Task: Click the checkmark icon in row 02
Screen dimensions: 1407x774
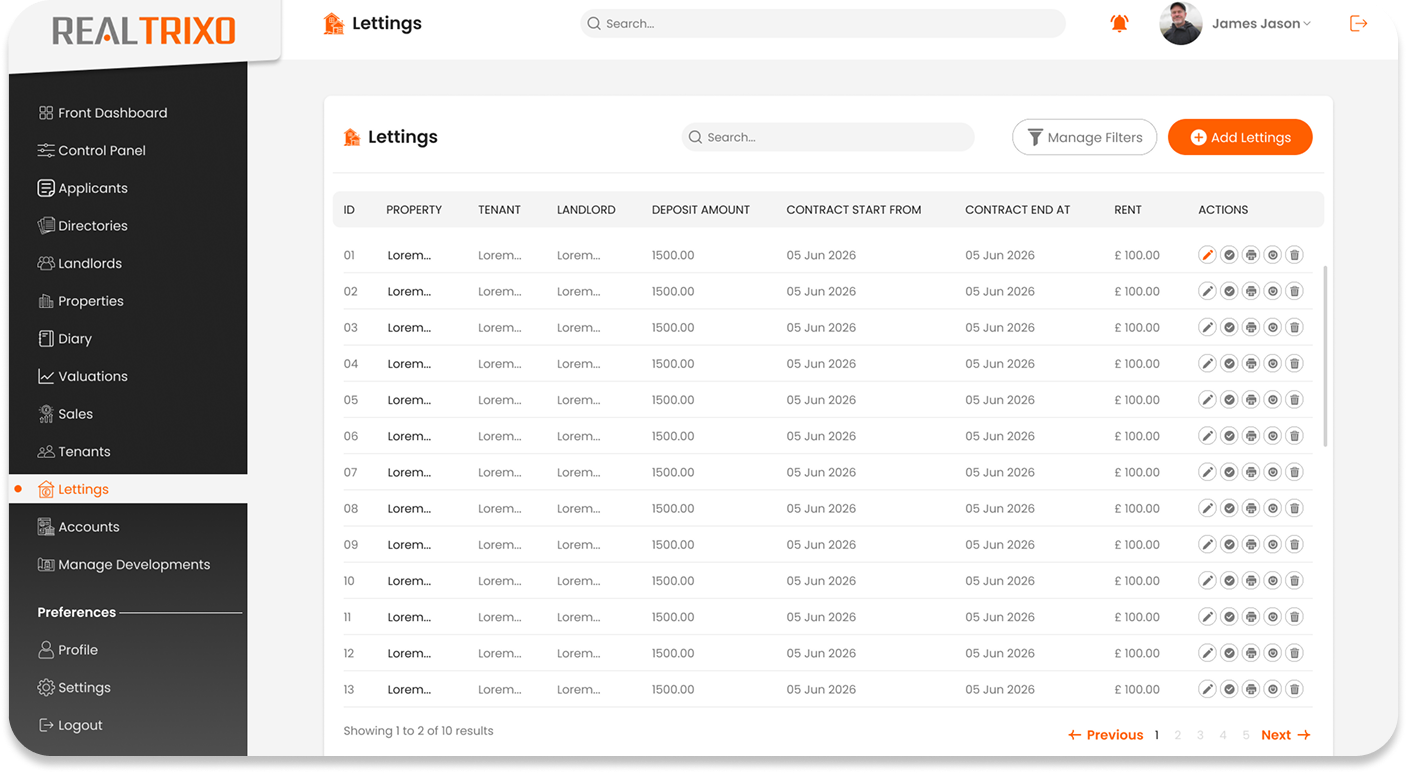Action: pos(1229,291)
